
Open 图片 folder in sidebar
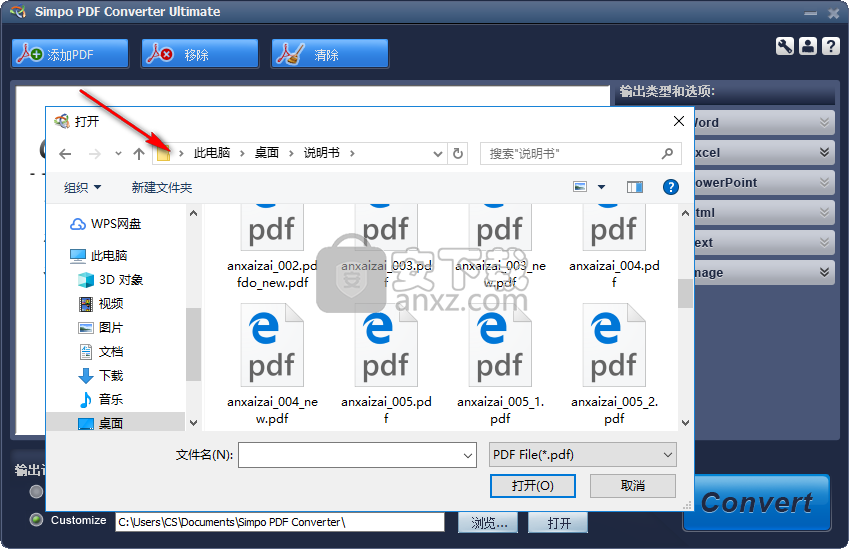click(101, 327)
